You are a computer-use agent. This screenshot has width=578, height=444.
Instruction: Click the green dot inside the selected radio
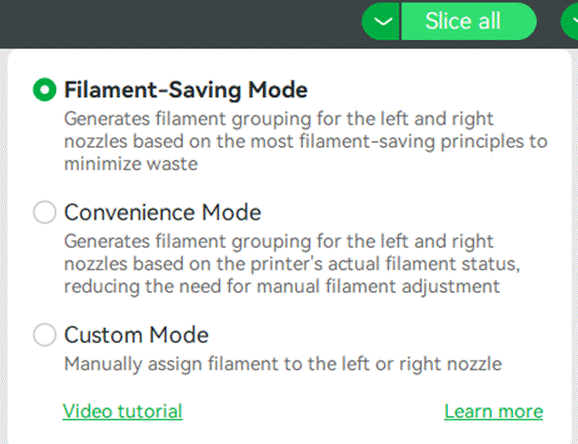[45, 90]
